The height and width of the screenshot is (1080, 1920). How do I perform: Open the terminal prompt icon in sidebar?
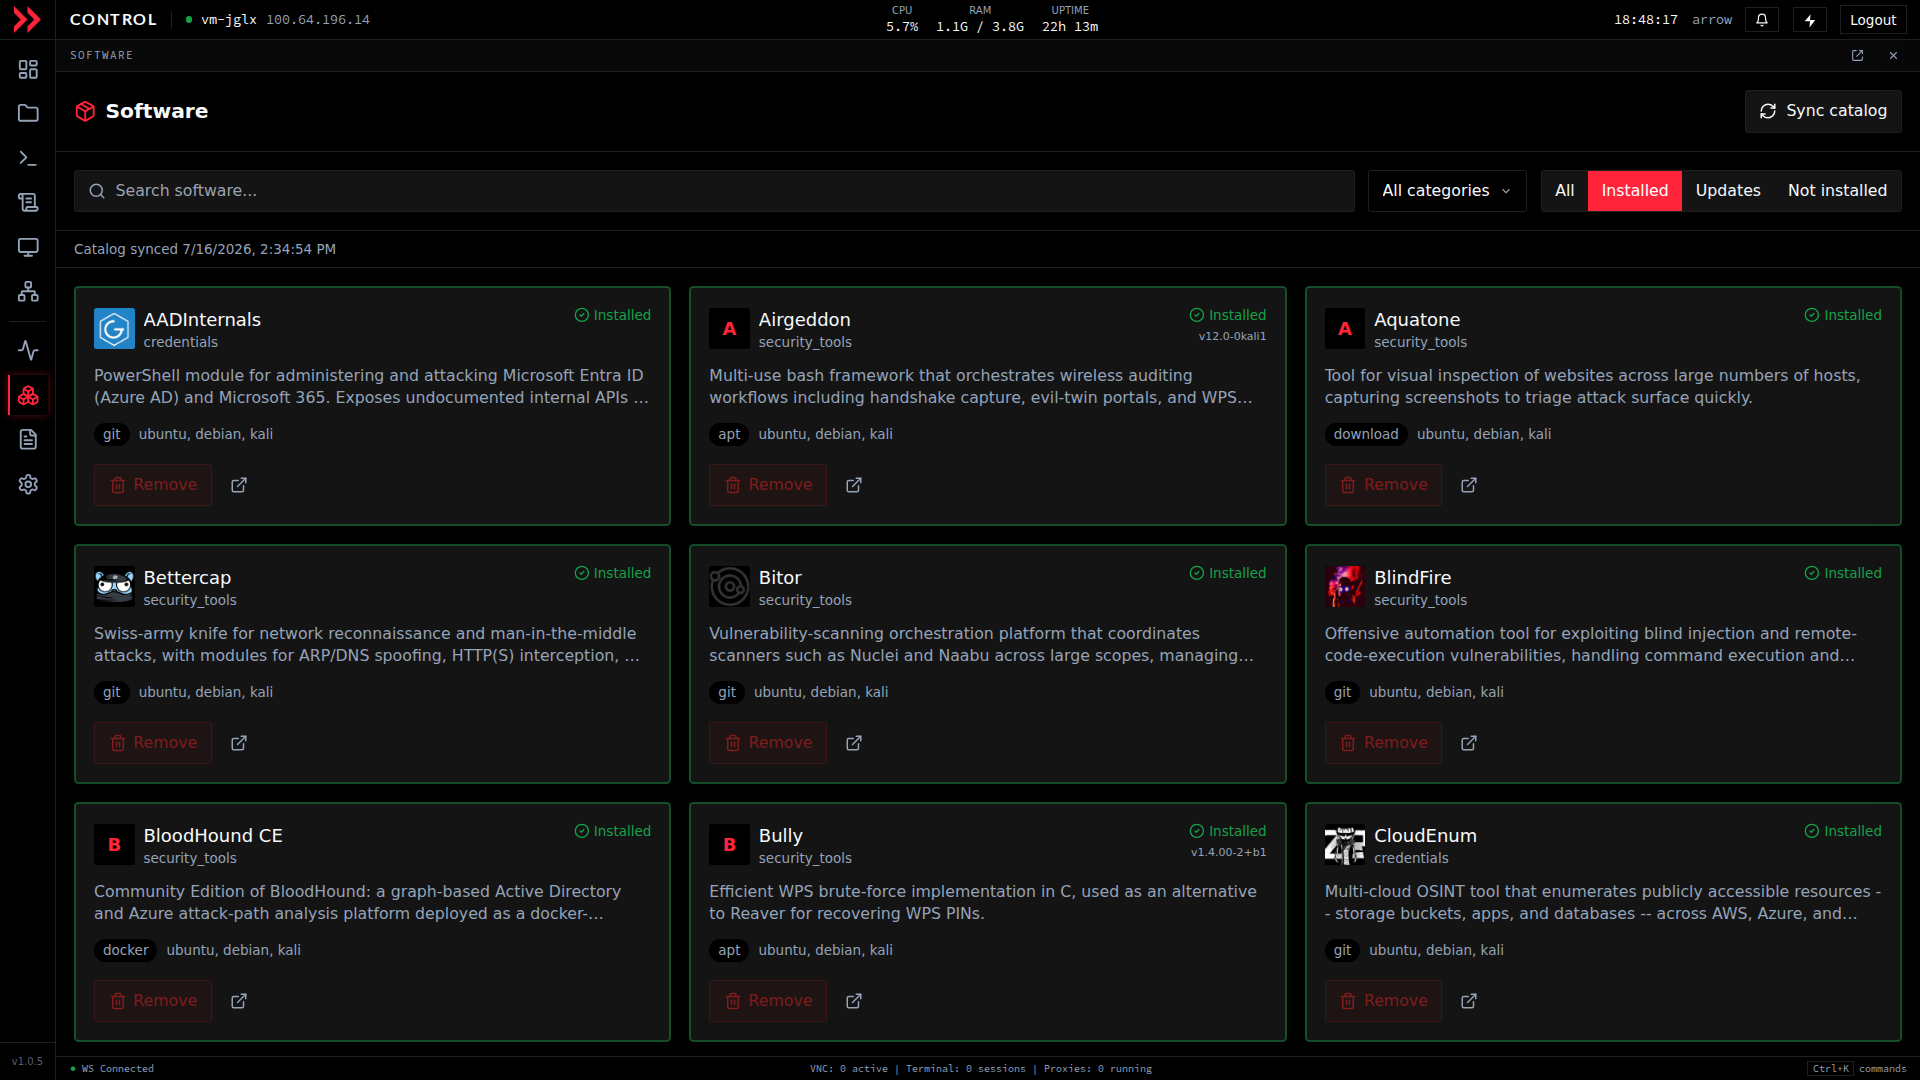28,158
